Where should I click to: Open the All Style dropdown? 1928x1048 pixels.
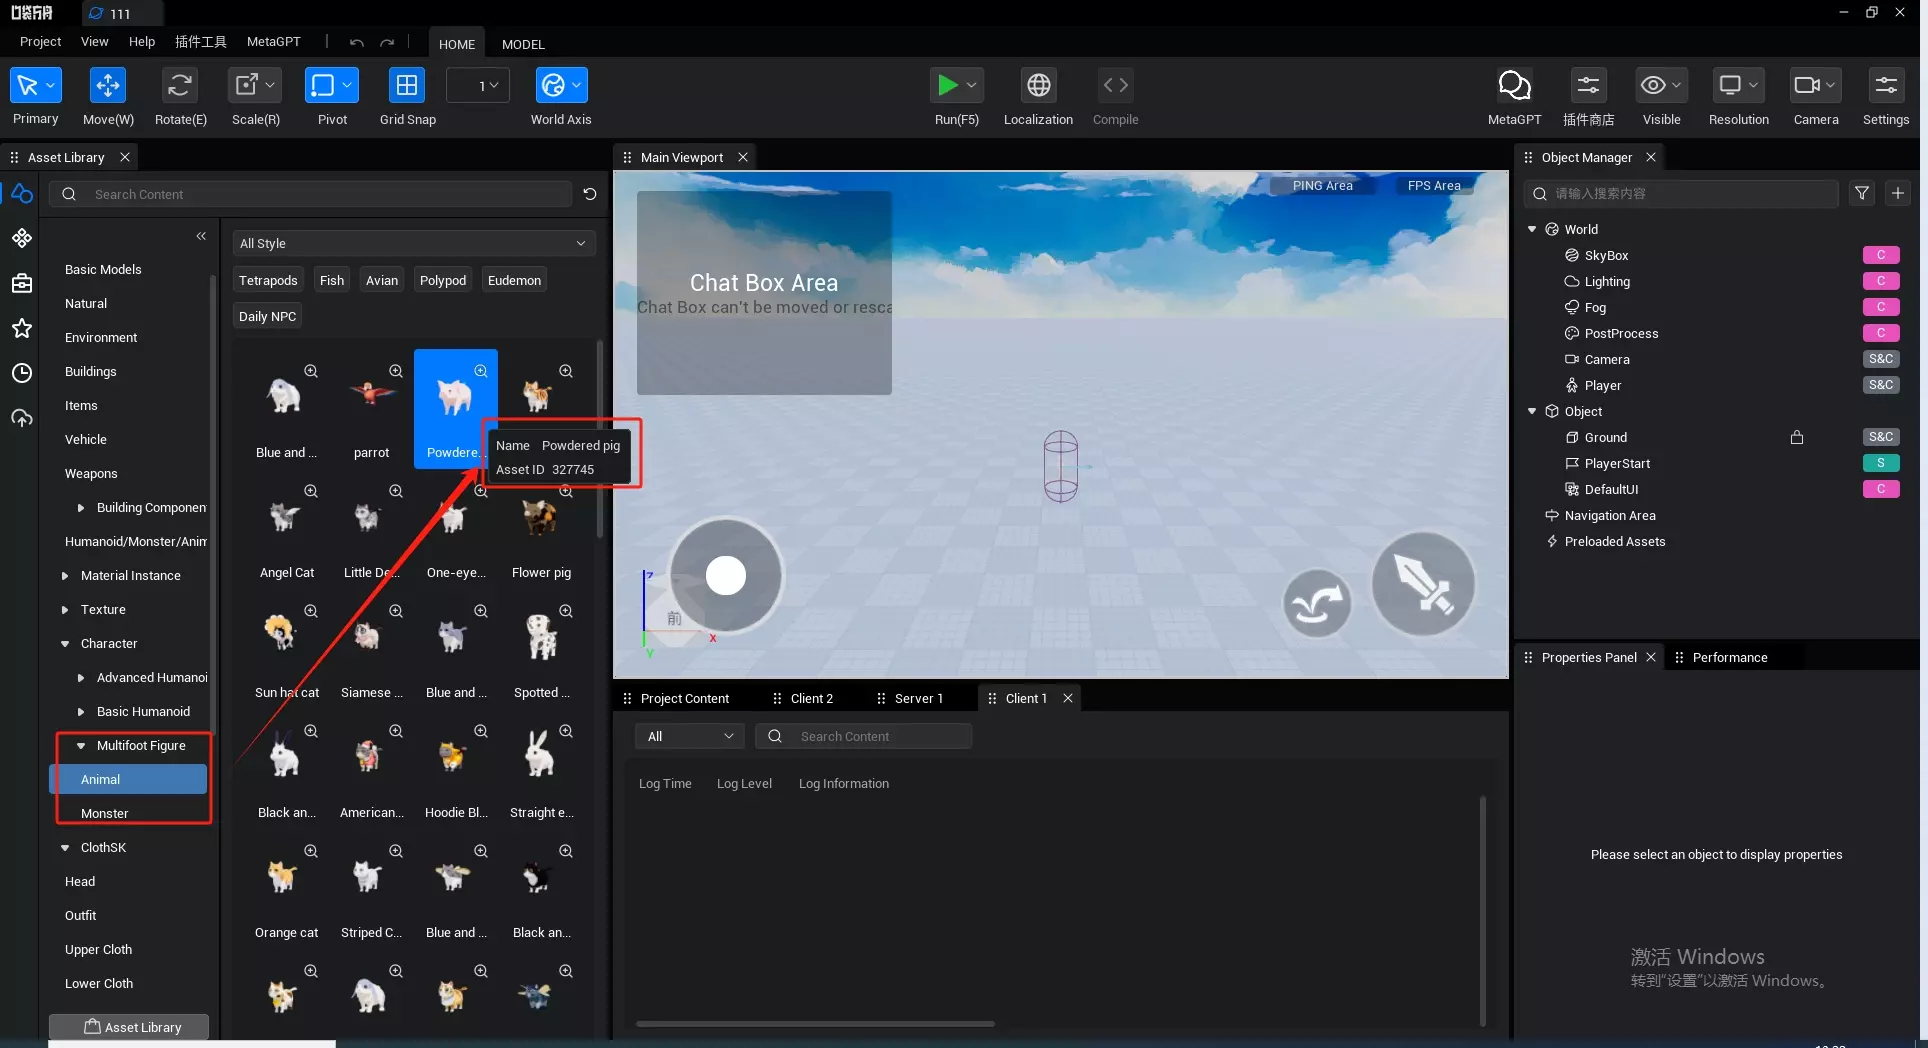(x=413, y=243)
